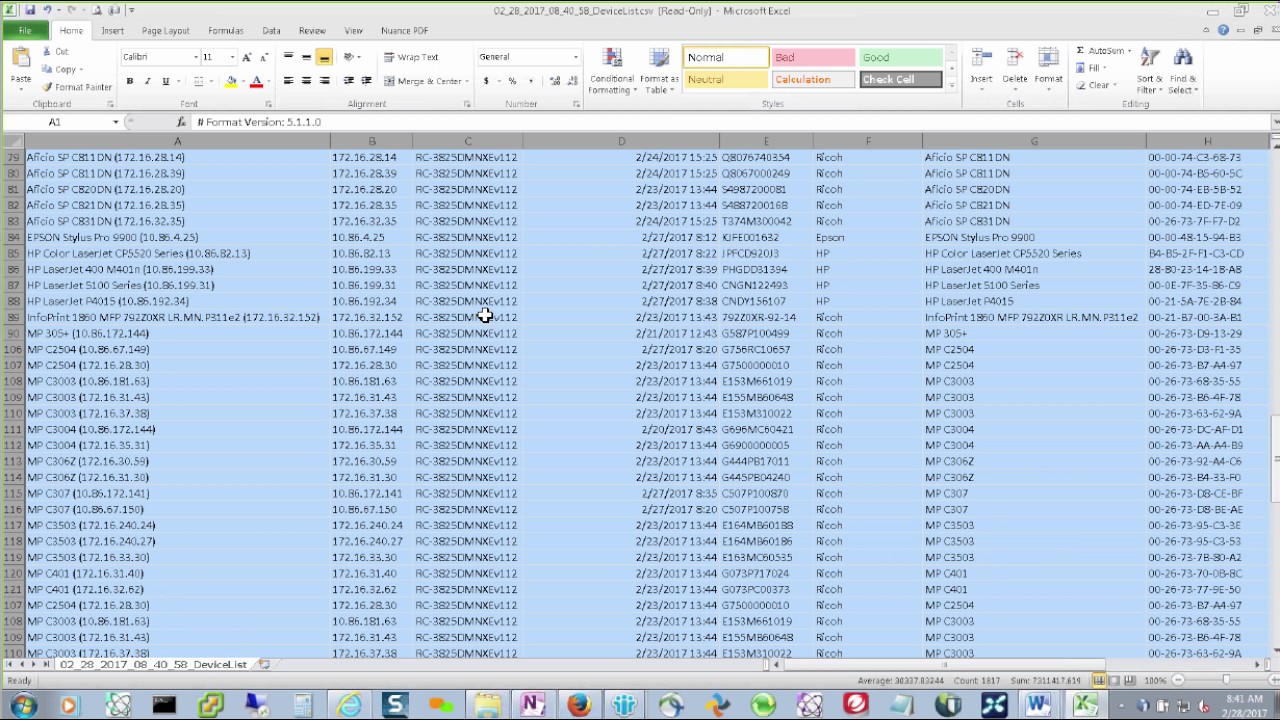Toggle middle align

(306, 57)
